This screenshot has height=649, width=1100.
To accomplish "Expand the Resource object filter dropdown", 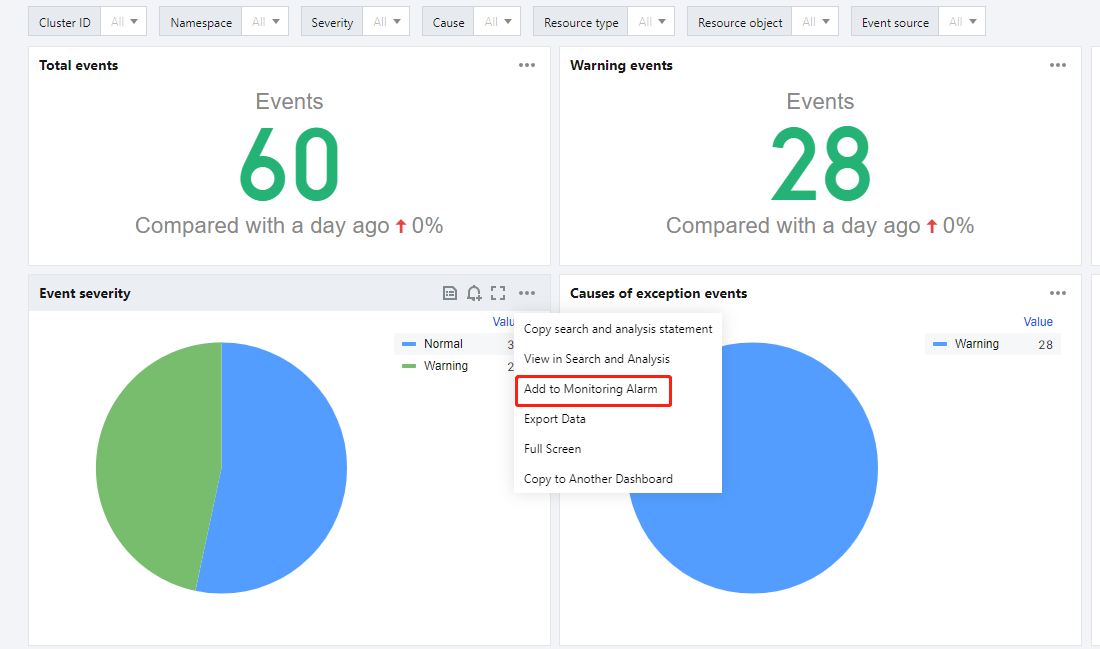I will coord(815,22).
